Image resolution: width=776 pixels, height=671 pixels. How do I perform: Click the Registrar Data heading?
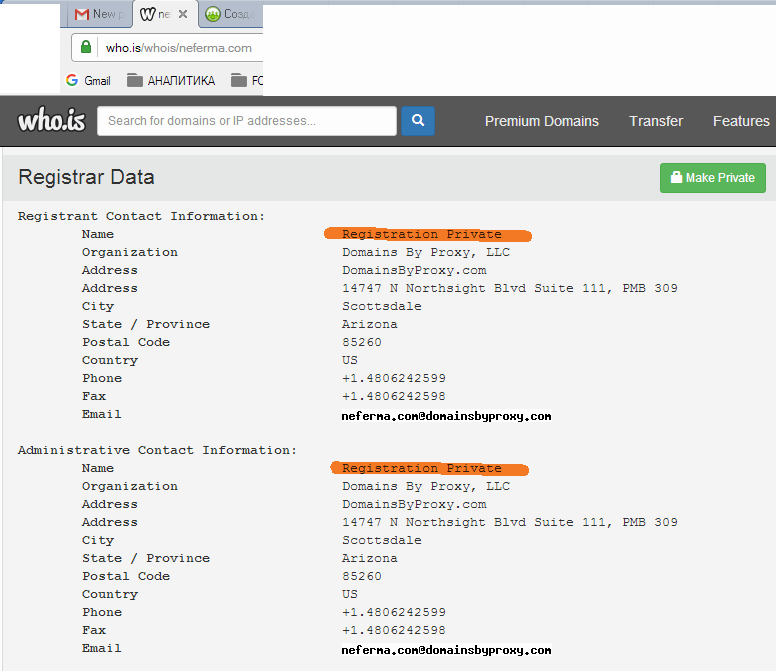pos(86,177)
